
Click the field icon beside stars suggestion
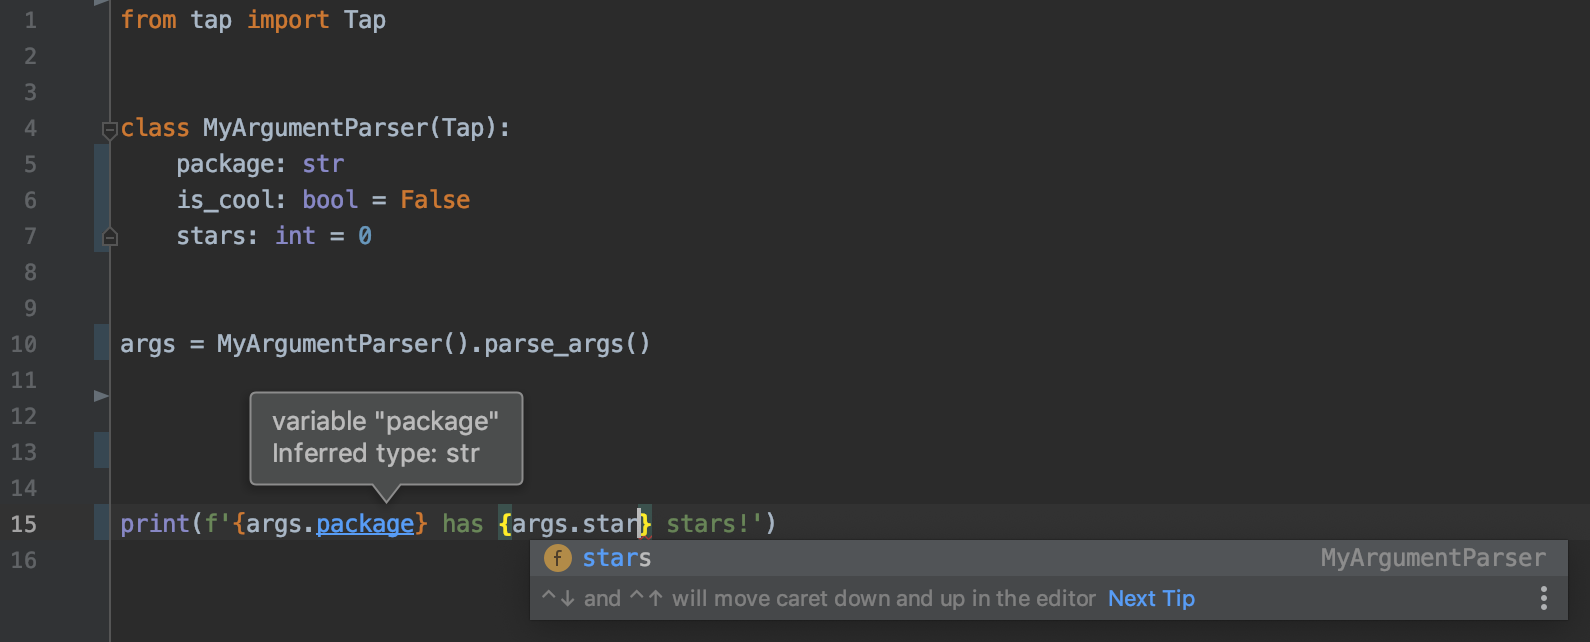click(x=557, y=558)
